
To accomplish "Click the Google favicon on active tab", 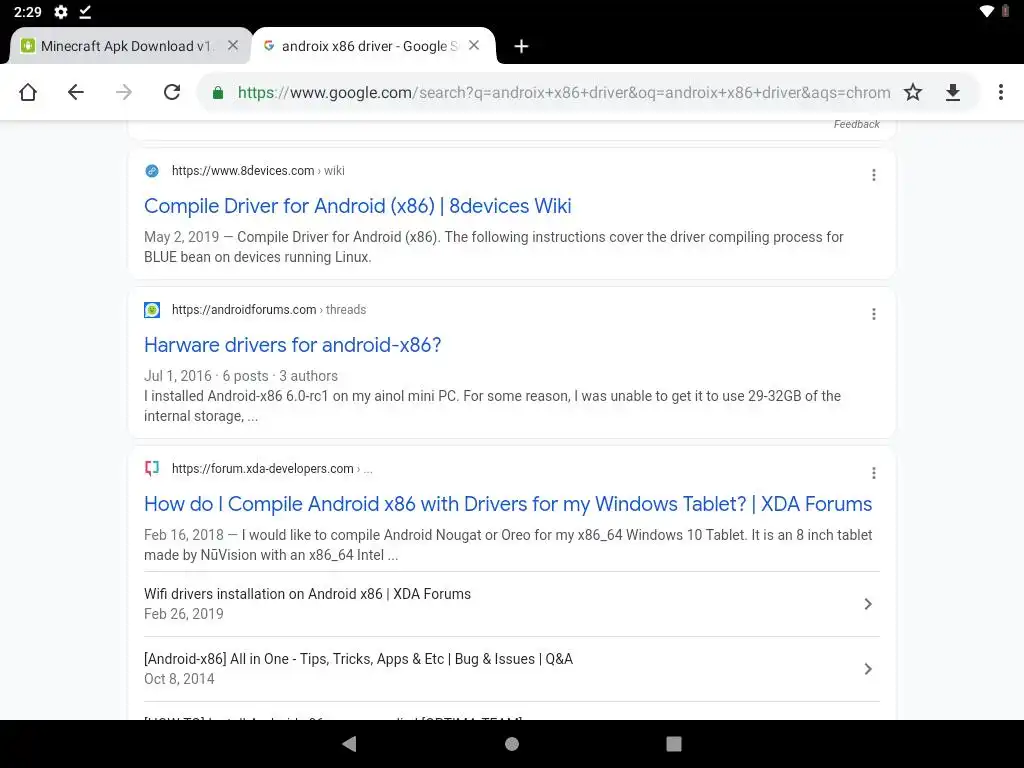I will 268,46.
